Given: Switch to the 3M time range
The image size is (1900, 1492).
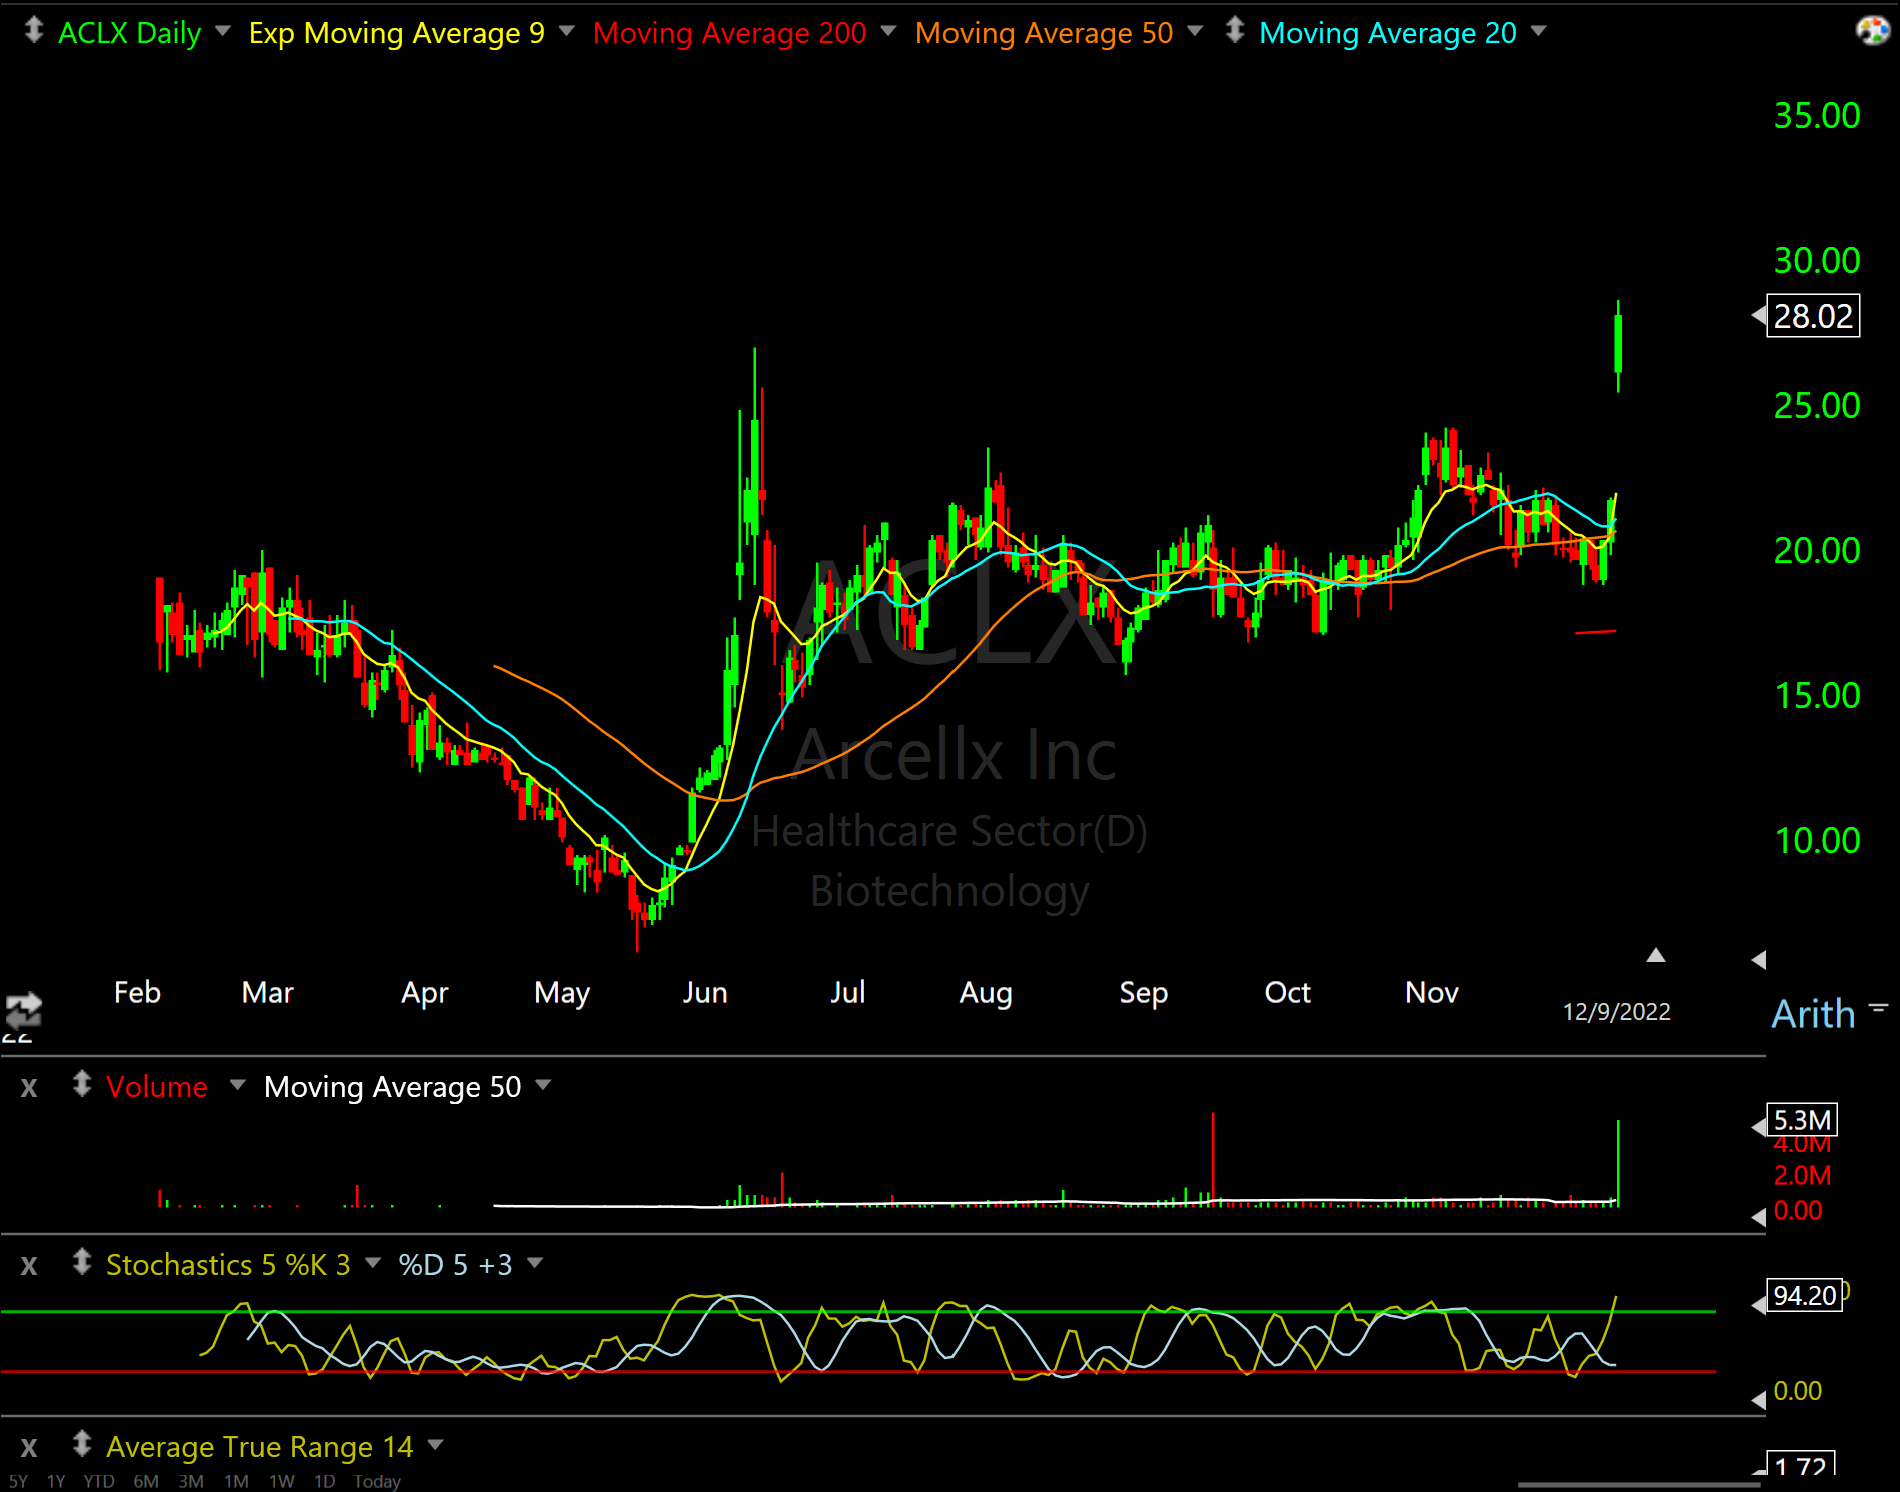Looking at the screenshot, I should 191,1481.
